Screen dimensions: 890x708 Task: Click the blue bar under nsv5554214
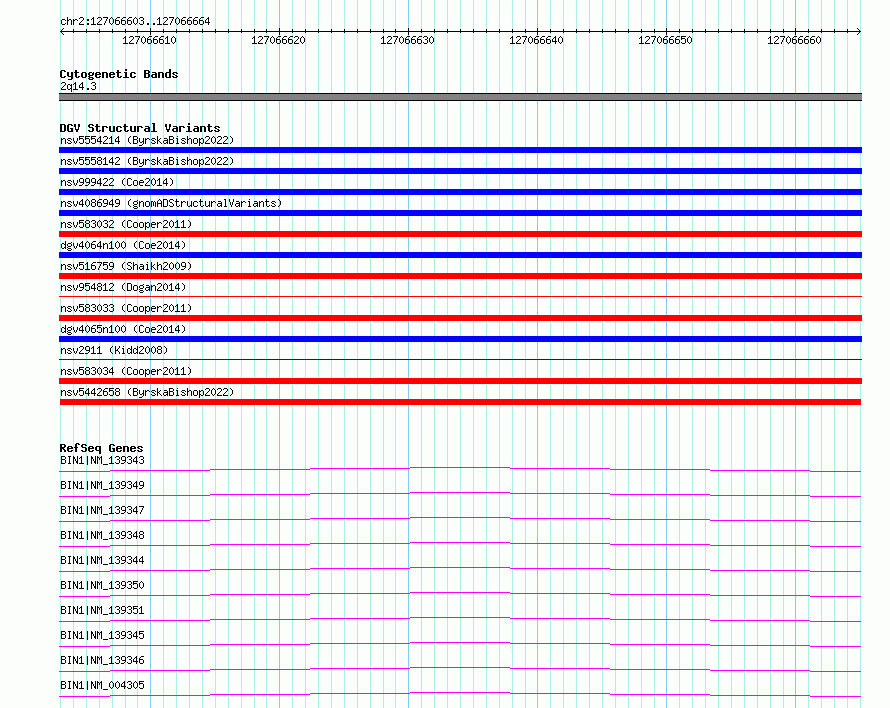460,150
